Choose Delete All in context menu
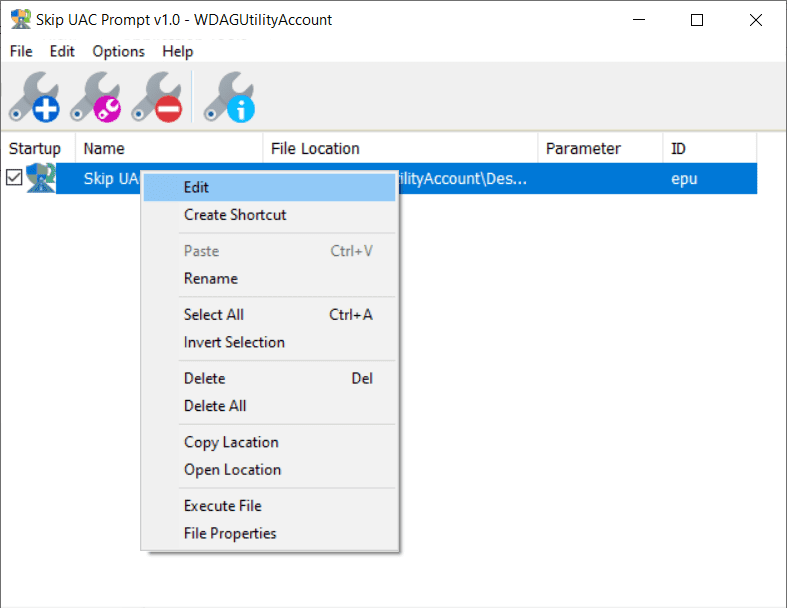This screenshot has height=608, width=787. (270, 406)
